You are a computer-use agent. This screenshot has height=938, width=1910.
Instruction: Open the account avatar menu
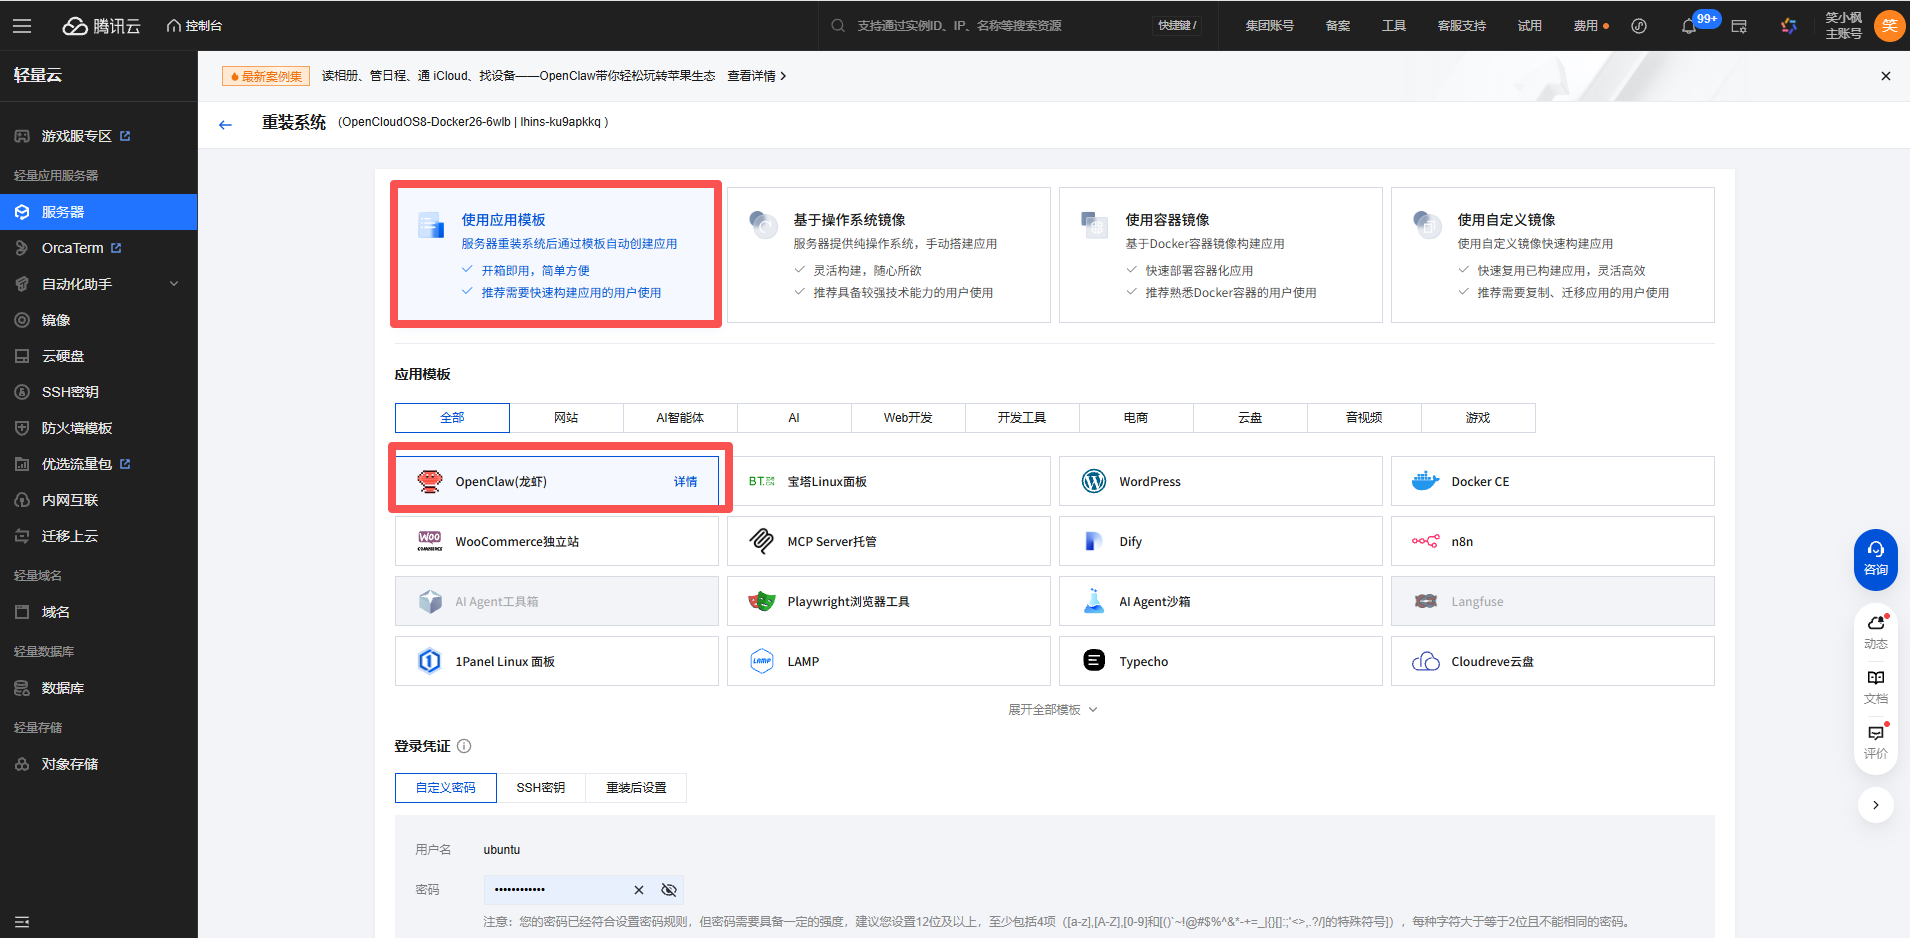[1889, 26]
